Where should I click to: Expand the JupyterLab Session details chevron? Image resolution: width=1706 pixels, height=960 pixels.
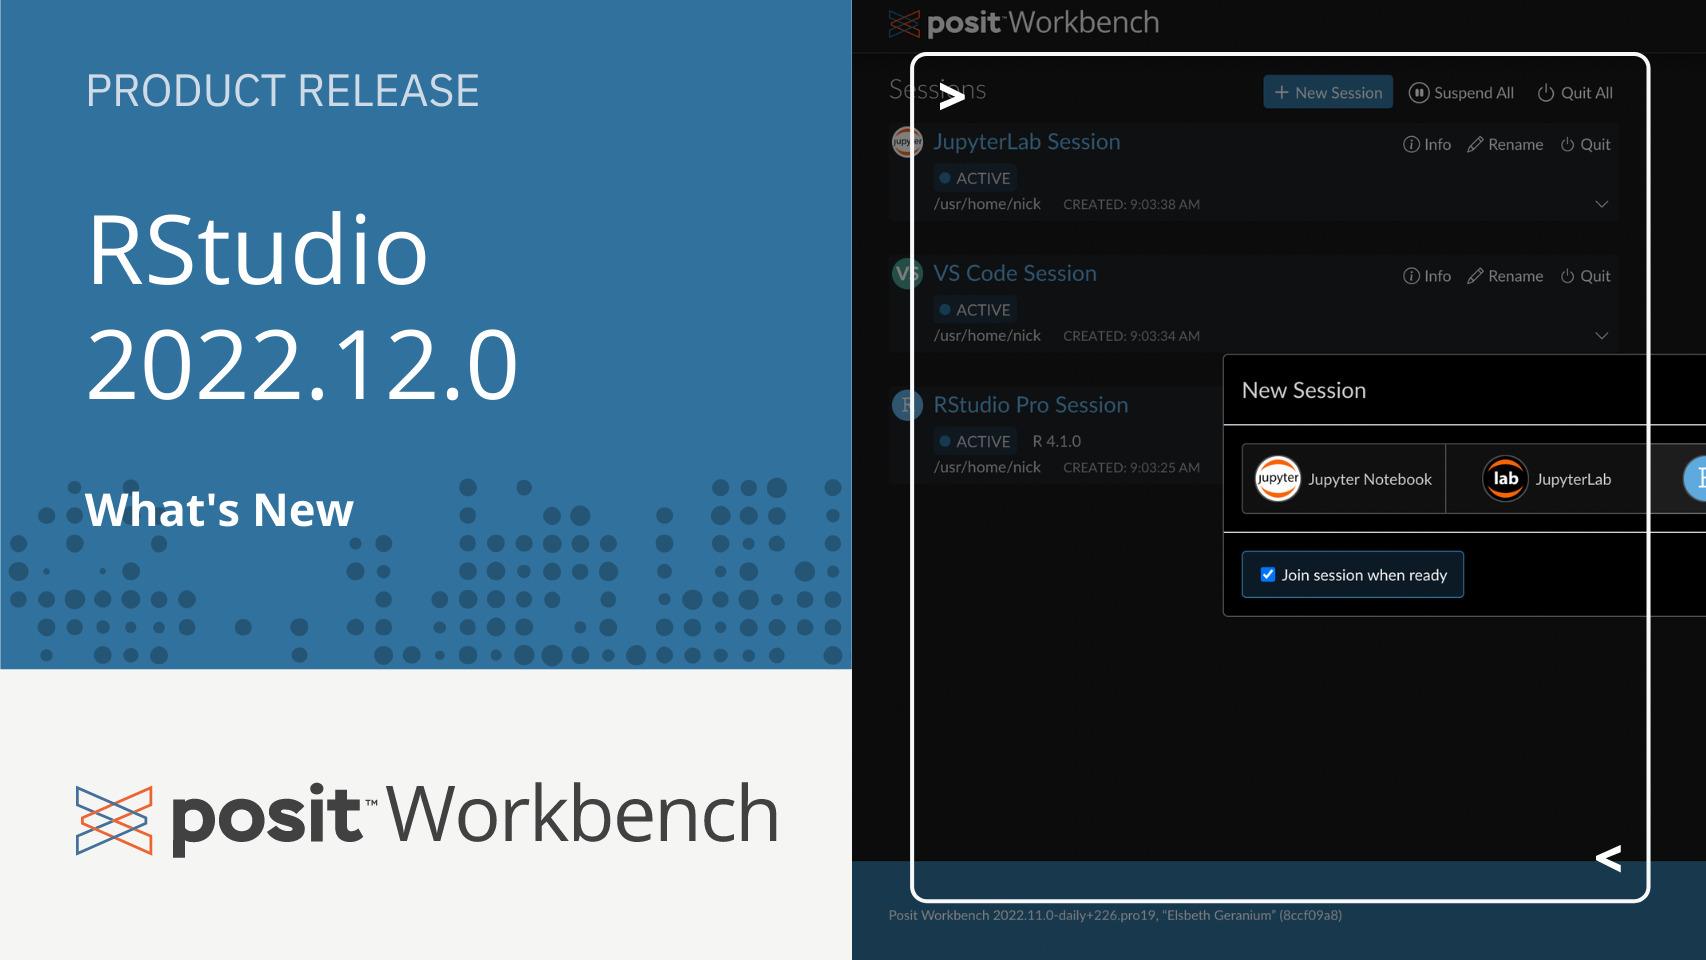click(1601, 204)
